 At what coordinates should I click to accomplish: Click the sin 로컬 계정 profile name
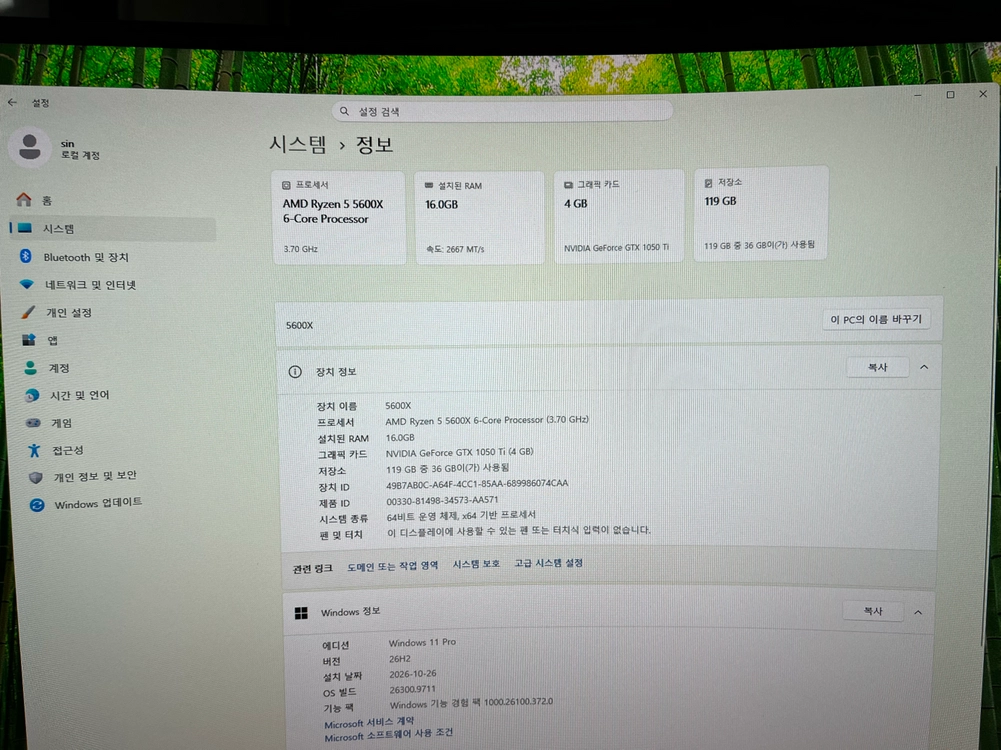click(80, 149)
